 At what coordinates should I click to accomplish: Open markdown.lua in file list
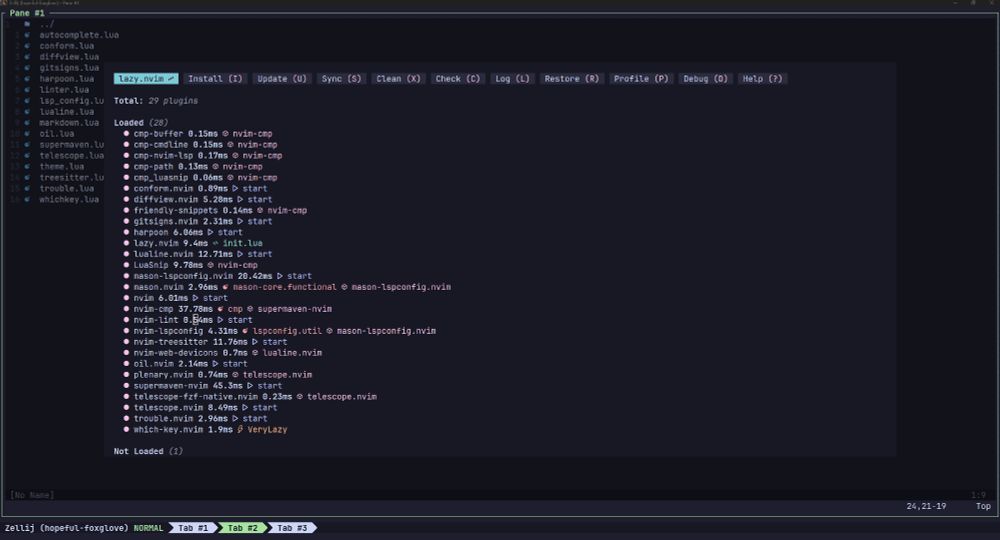(69, 122)
